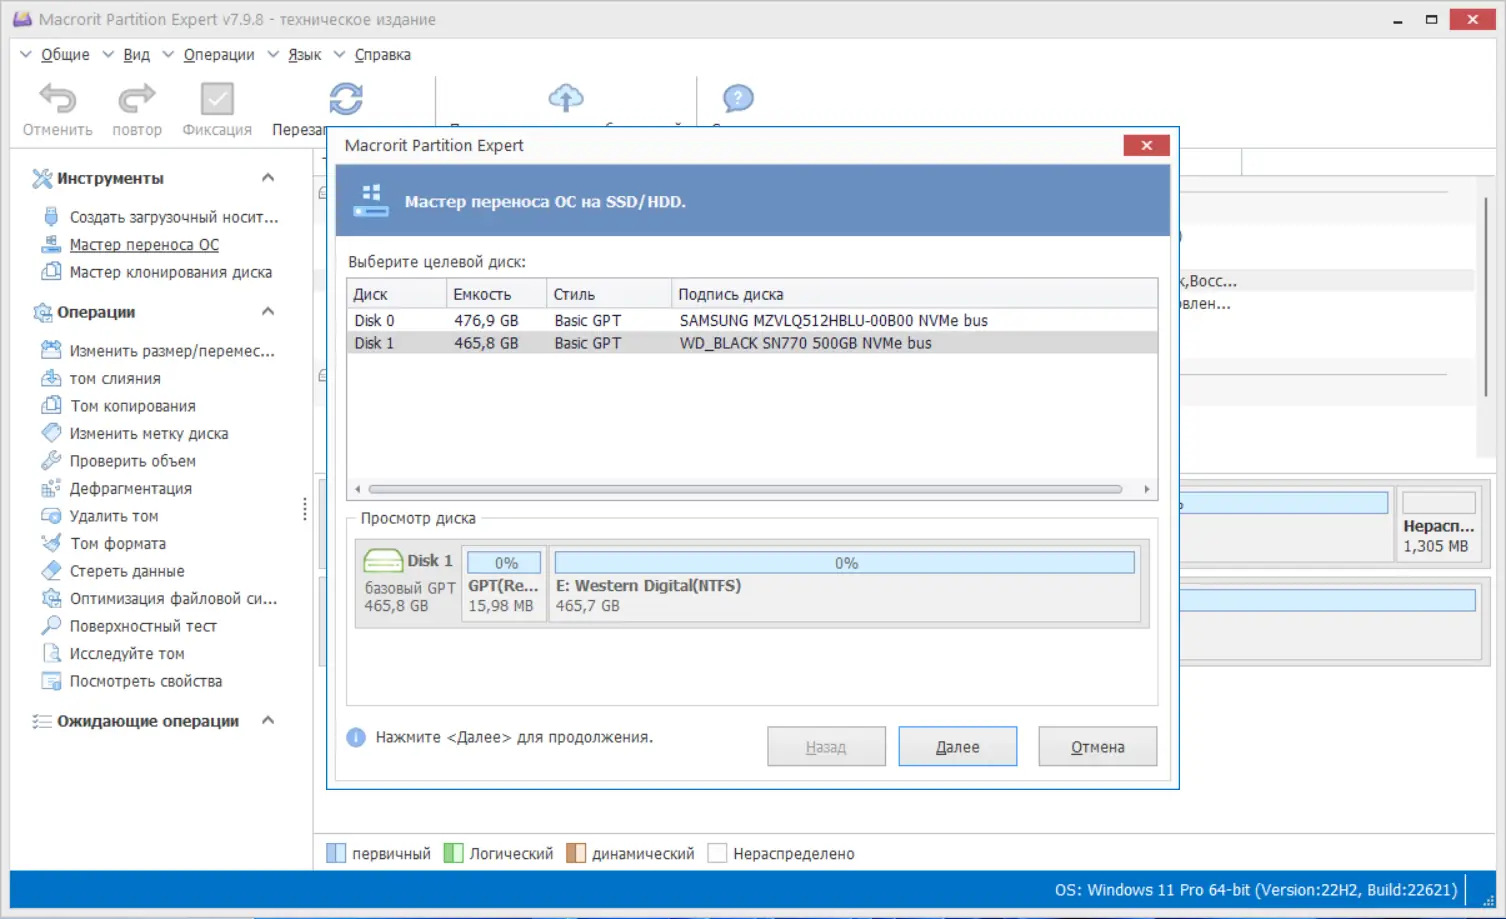Click the Нераспределено white legend swatch
Image resolution: width=1506 pixels, height=919 pixels.
click(x=717, y=853)
